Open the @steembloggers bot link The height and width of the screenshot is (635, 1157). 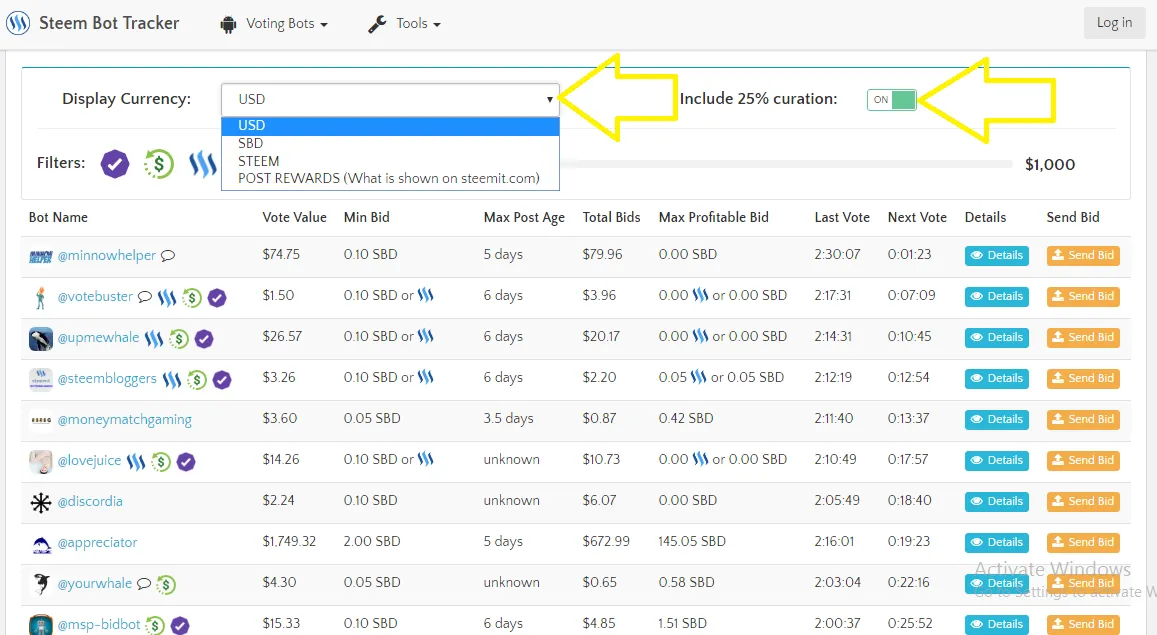click(107, 378)
